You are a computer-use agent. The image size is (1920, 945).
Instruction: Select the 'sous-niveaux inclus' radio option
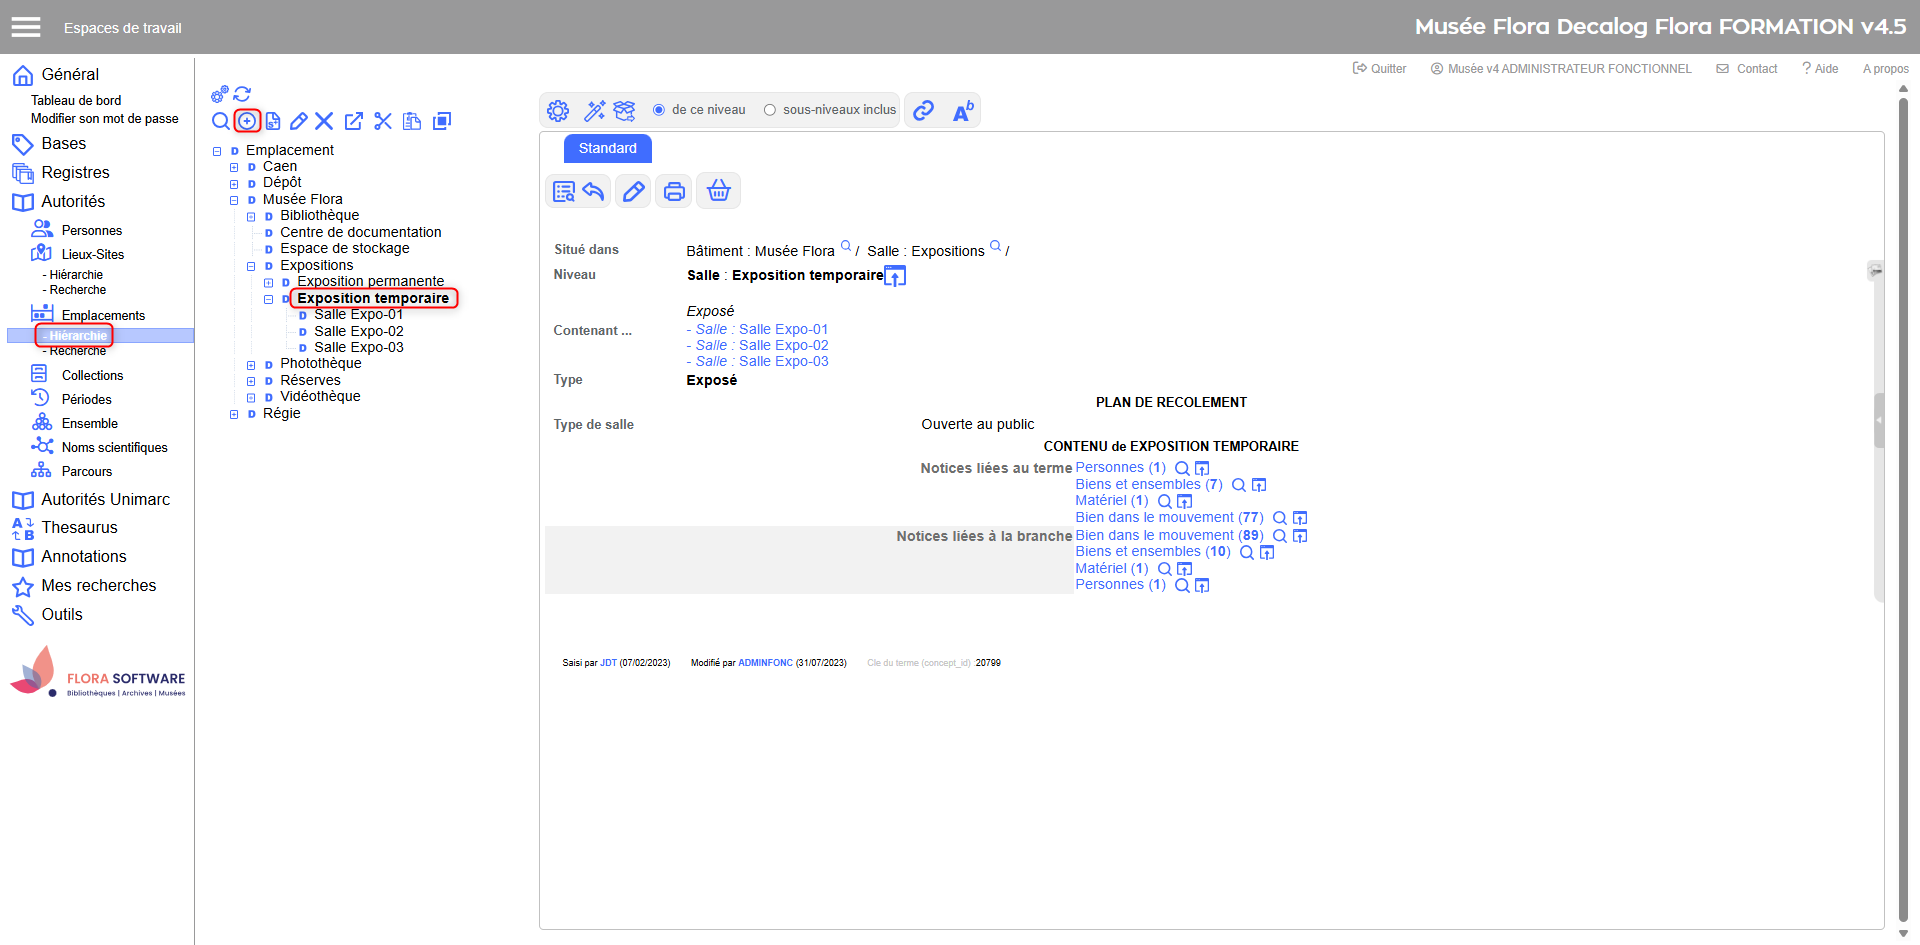tap(770, 110)
